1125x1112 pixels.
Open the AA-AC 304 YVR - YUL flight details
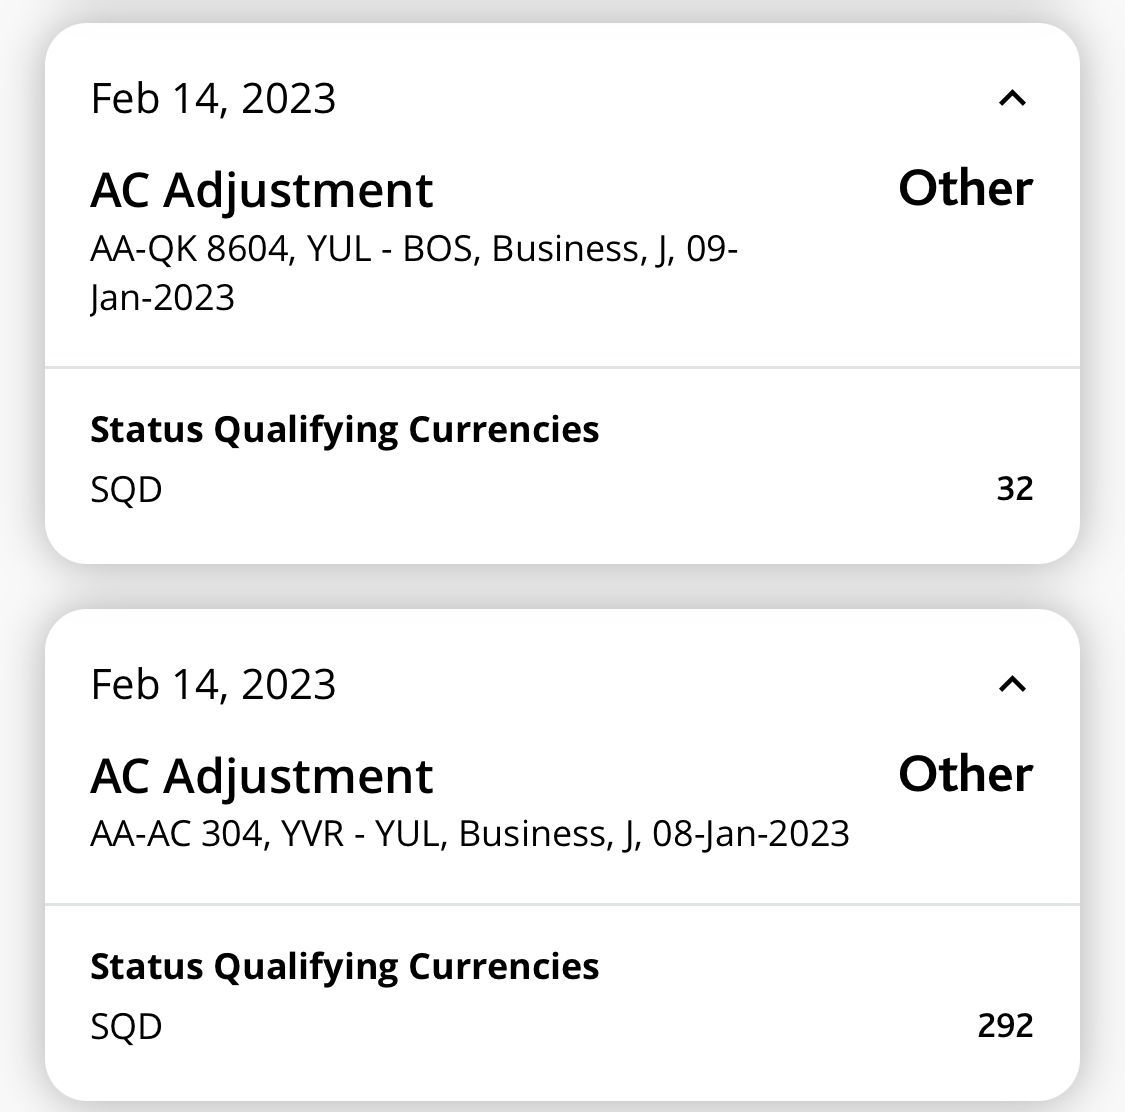click(x=470, y=833)
